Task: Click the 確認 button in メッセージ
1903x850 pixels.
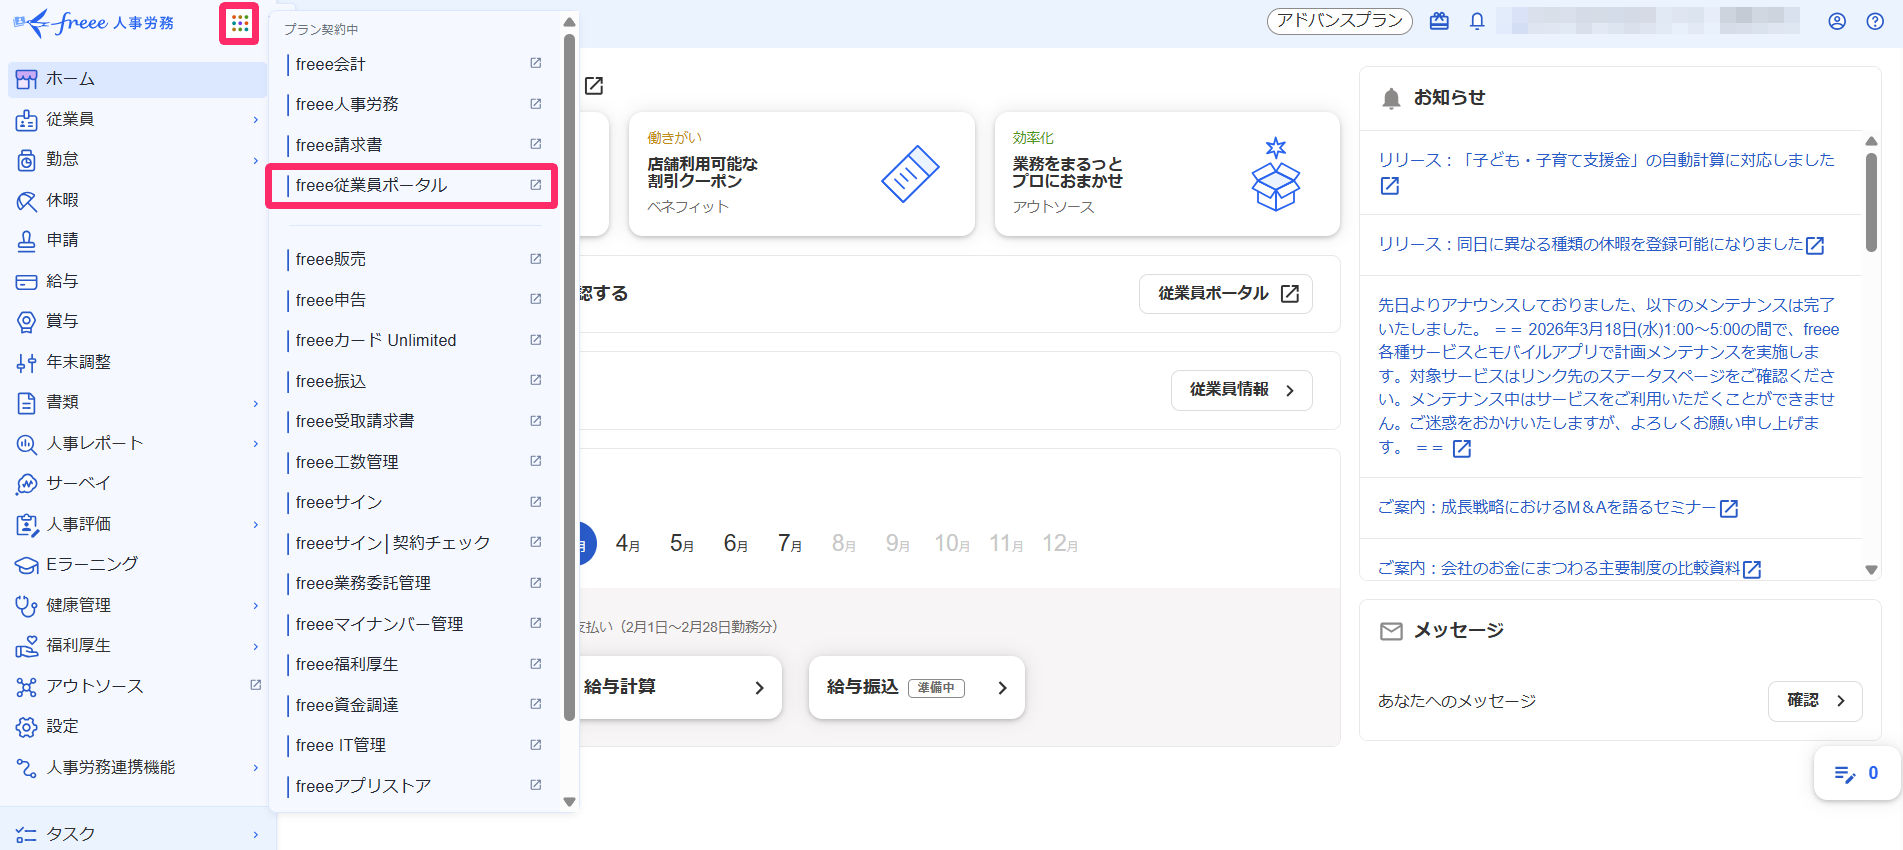Action: pos(1815,701)
